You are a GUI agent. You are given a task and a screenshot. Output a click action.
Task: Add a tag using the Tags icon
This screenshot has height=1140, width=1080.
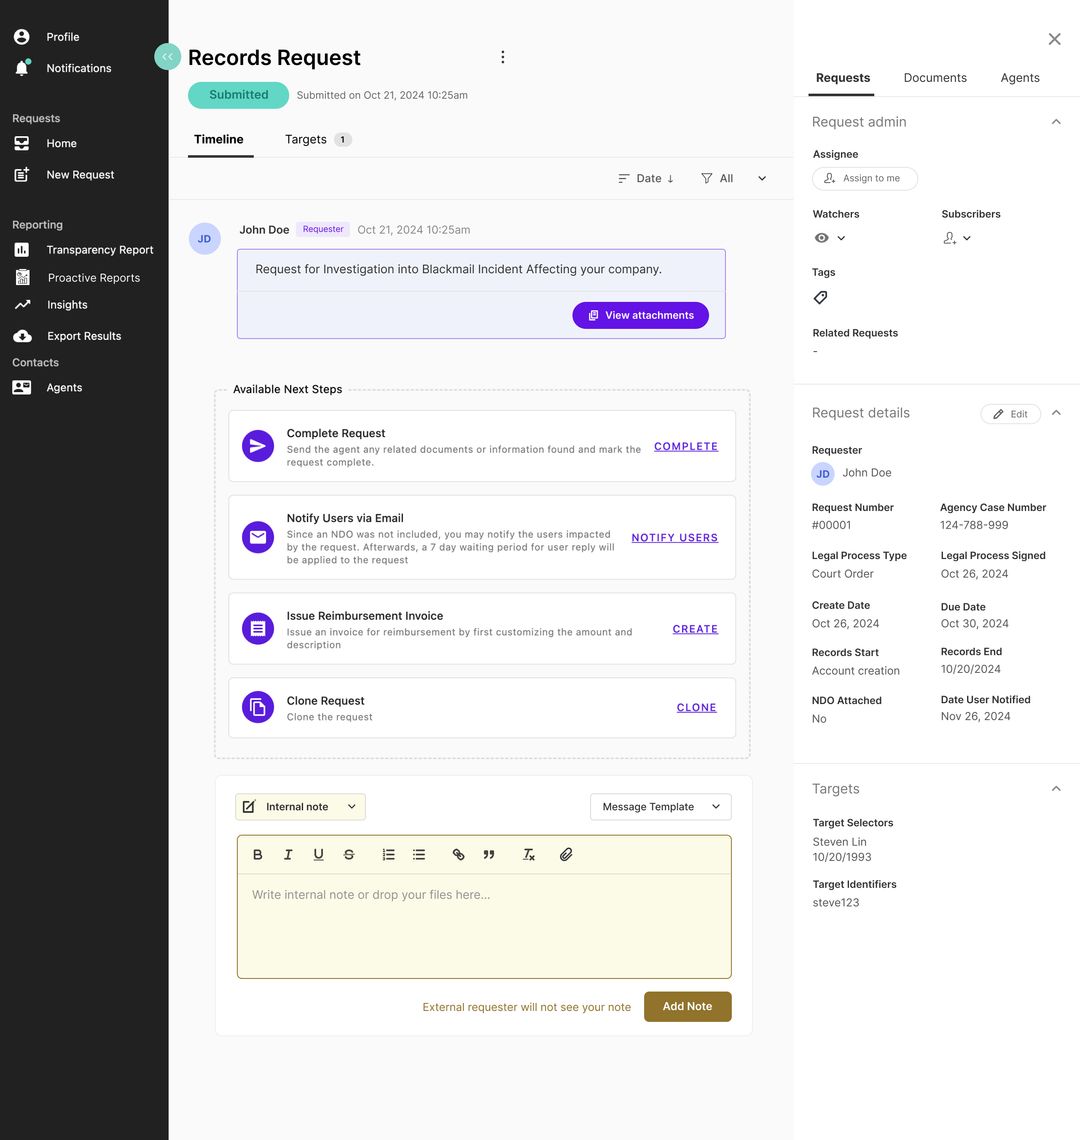pos(820,297)
